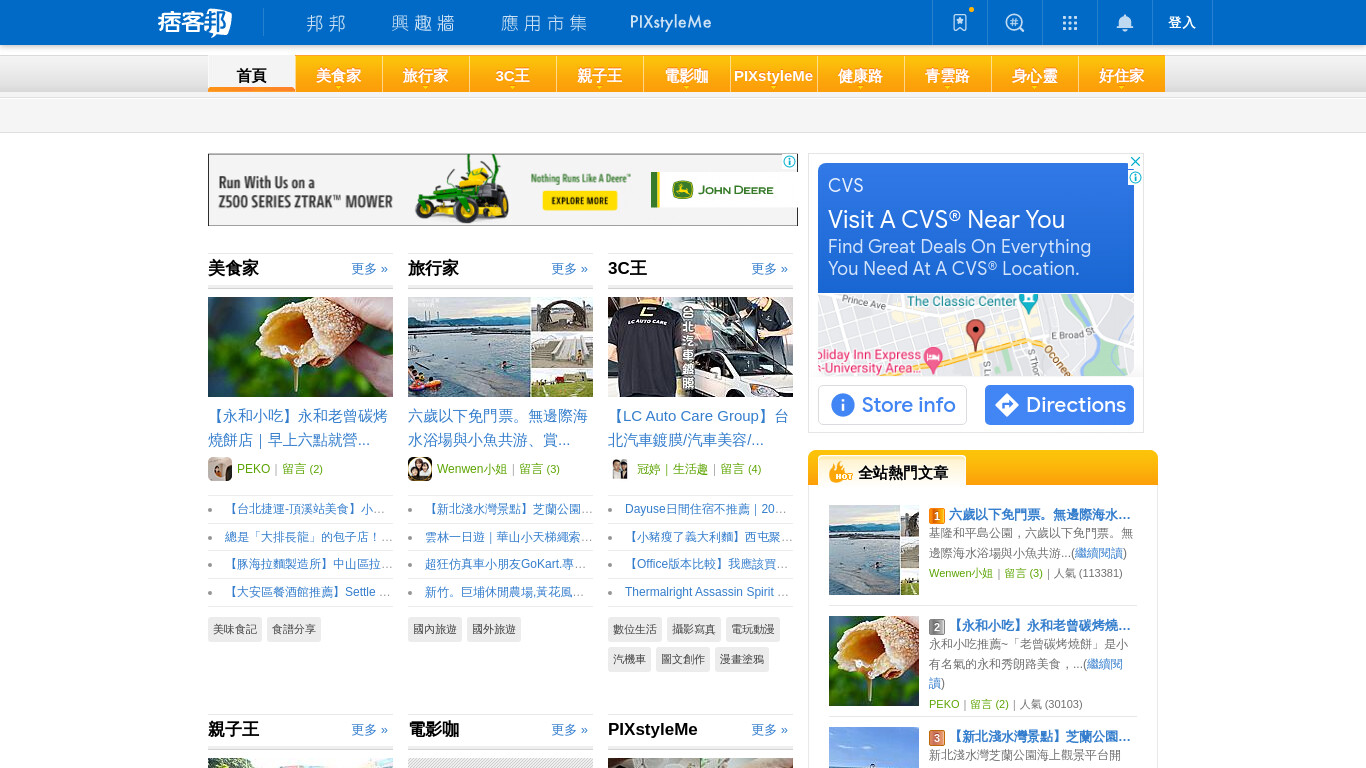
Task: Open the 青雲路 category dropdown tab
Action: [x=948, y=75]
